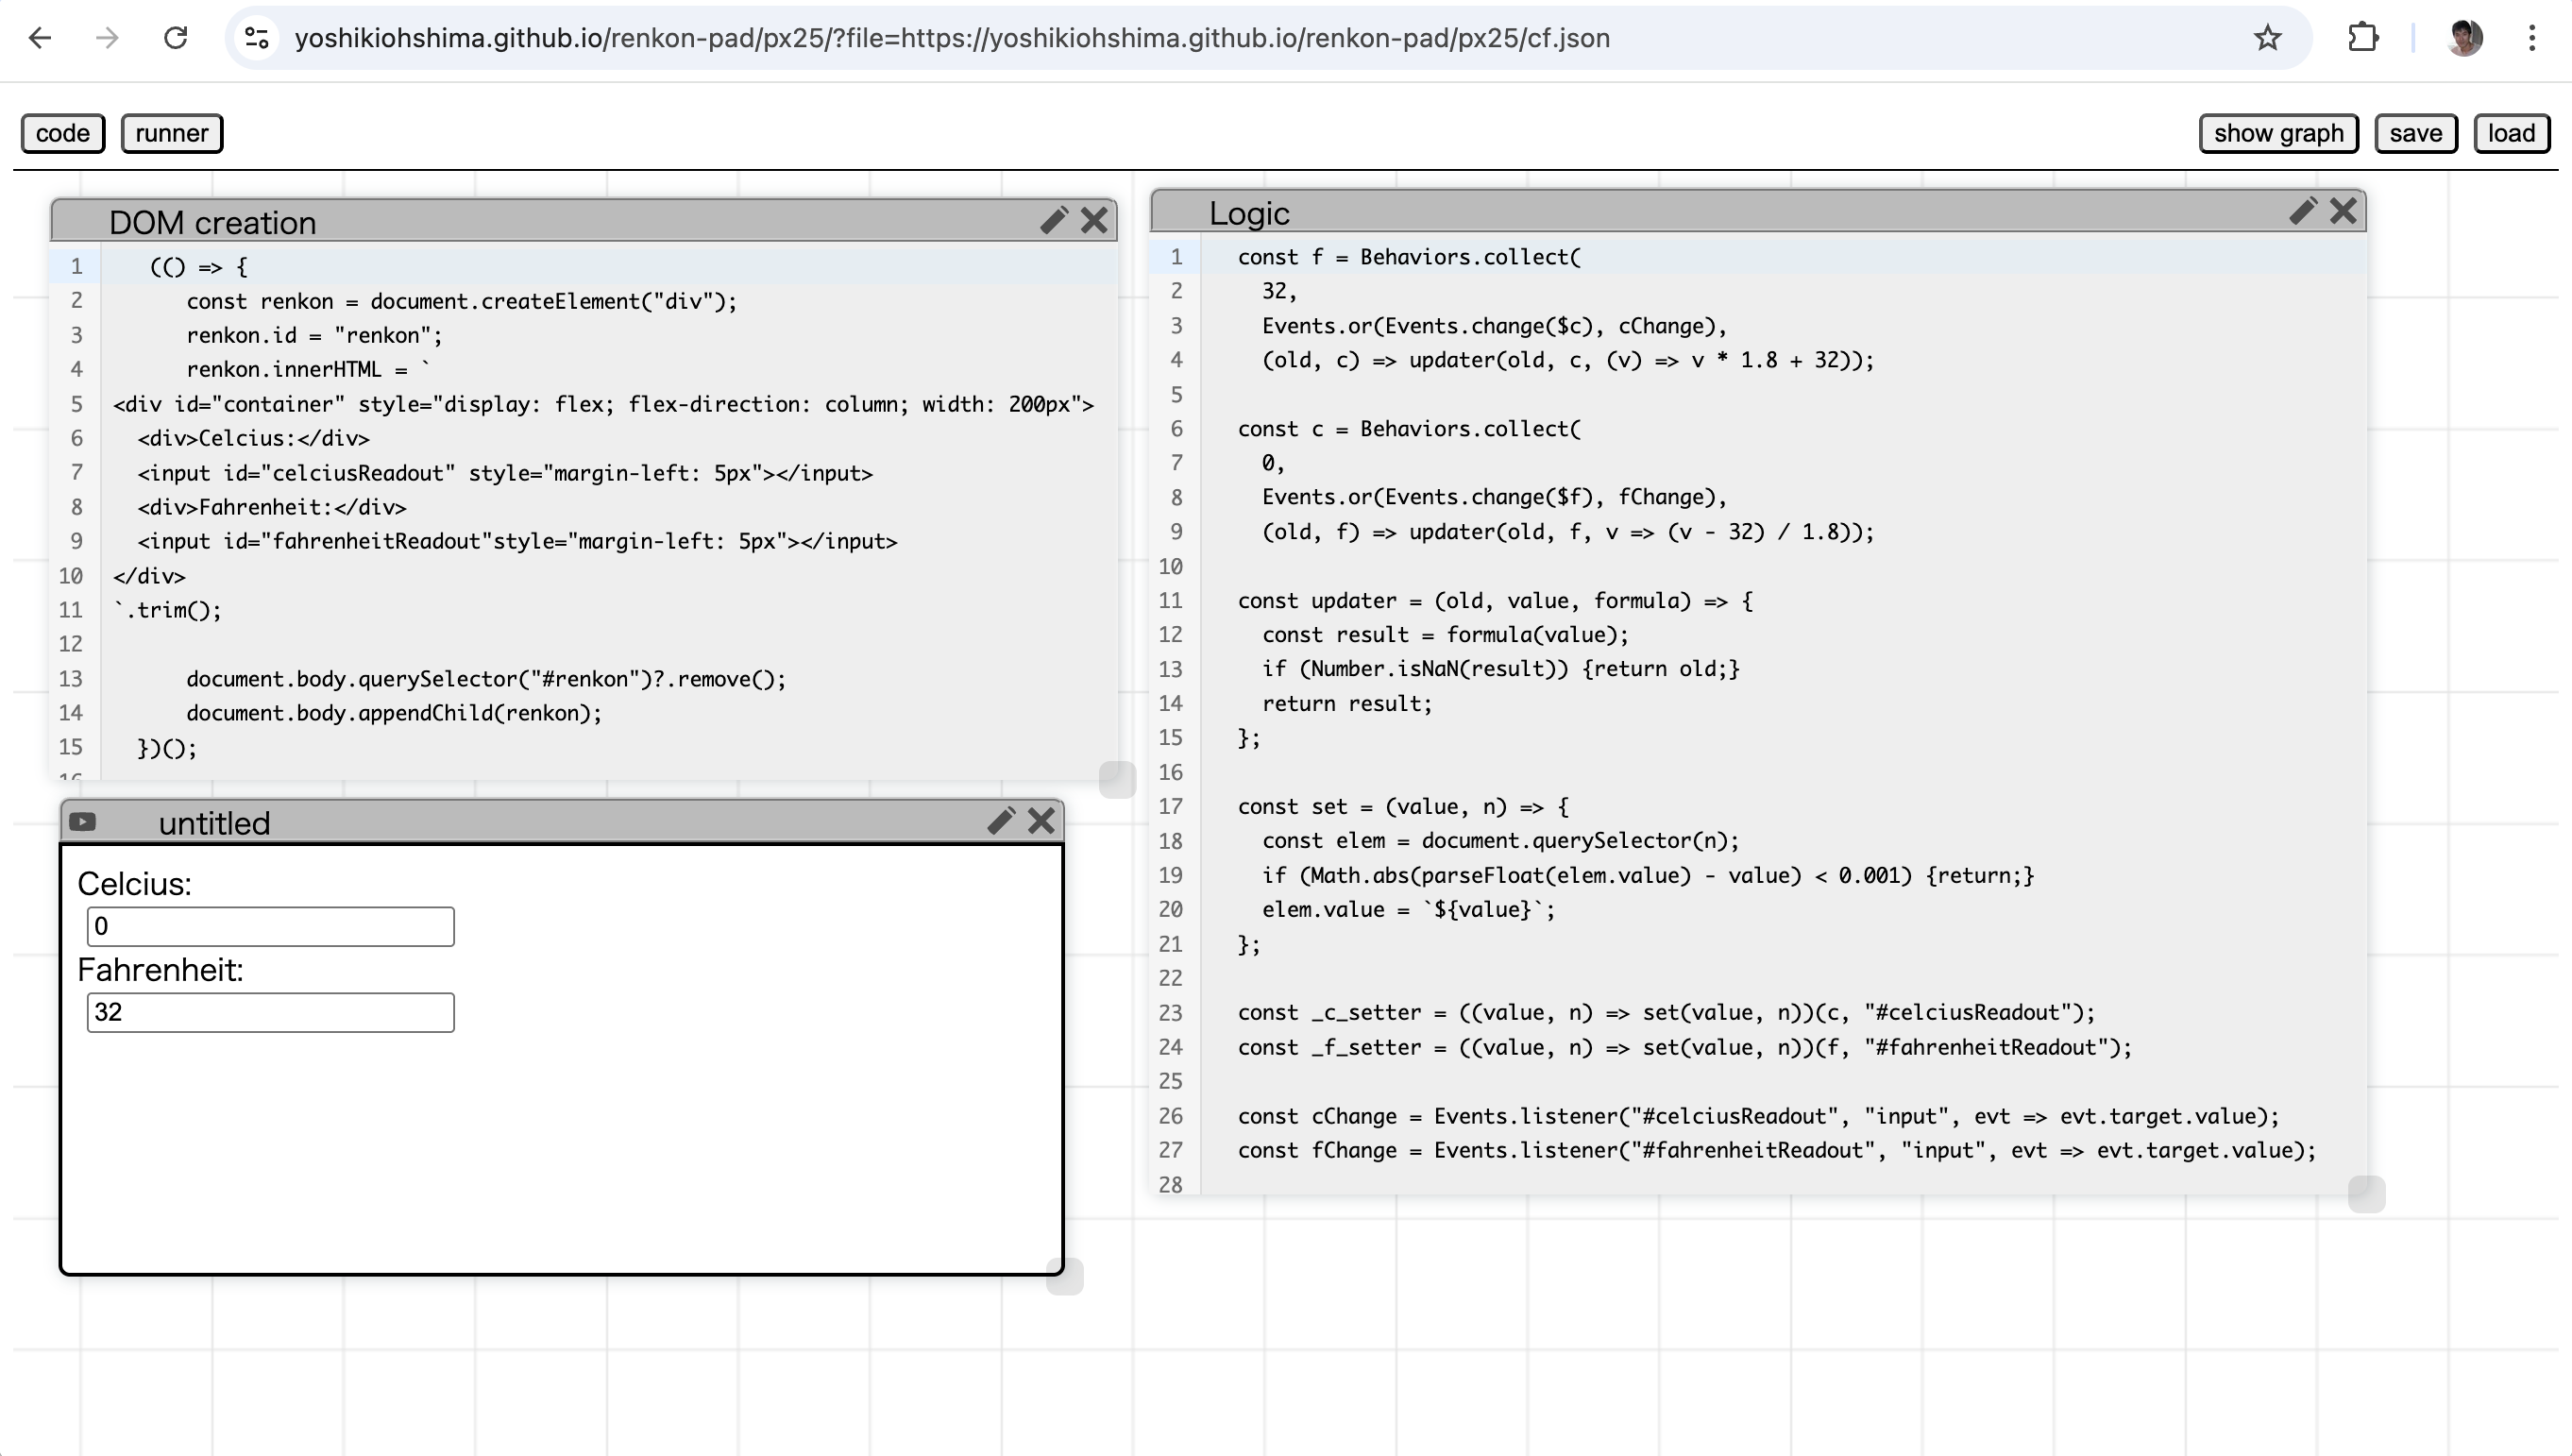
Task: Focus the Fahrenheit input field
Action: point(271,1012)
